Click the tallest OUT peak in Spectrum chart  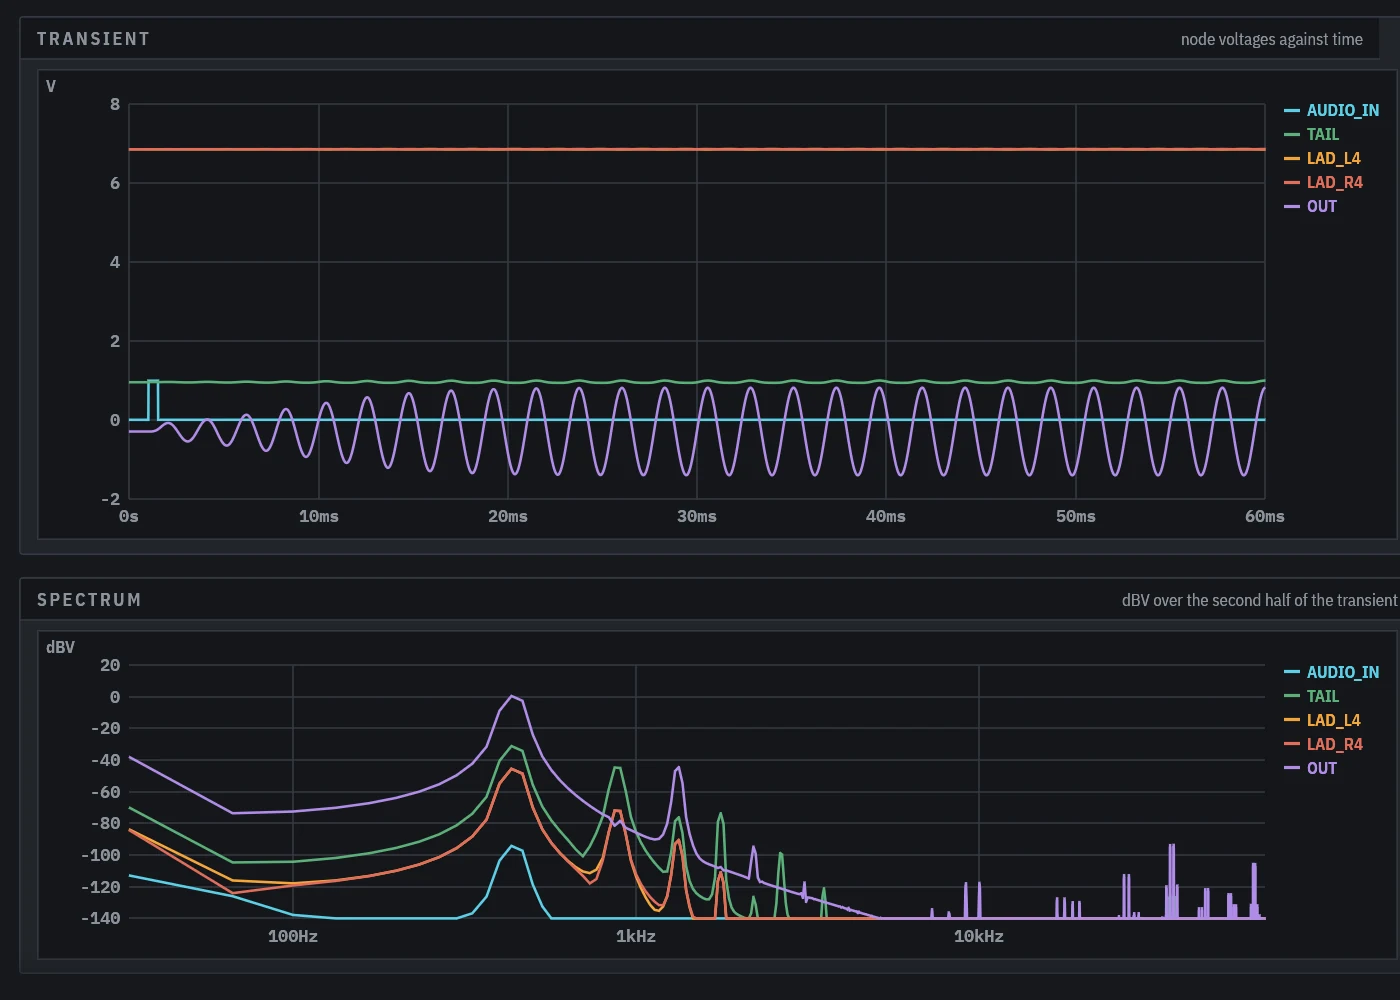pyautogui.click(x=512, y=696)
